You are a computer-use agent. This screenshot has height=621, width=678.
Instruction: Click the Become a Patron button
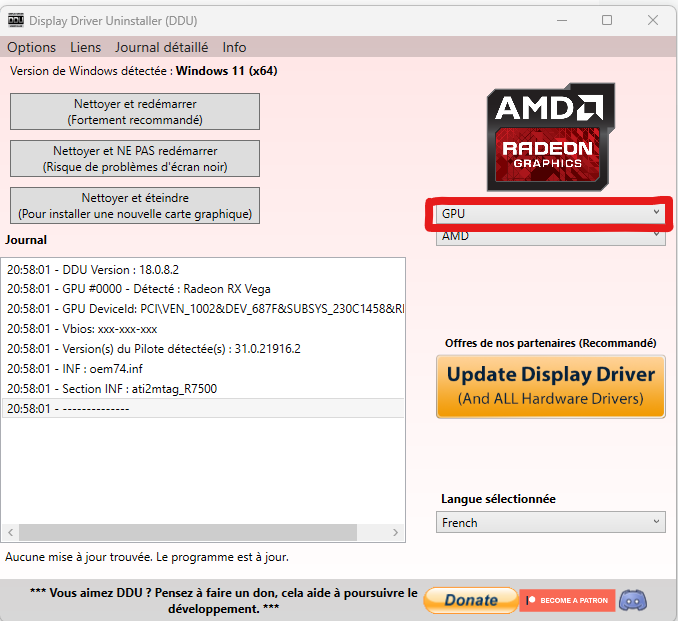(x=567, y=600)
